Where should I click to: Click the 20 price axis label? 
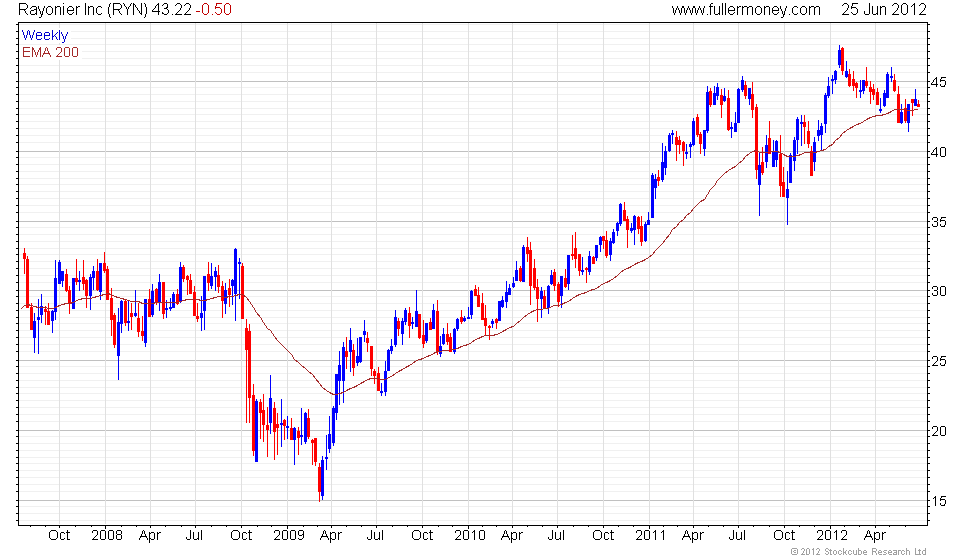pos(938,432)
